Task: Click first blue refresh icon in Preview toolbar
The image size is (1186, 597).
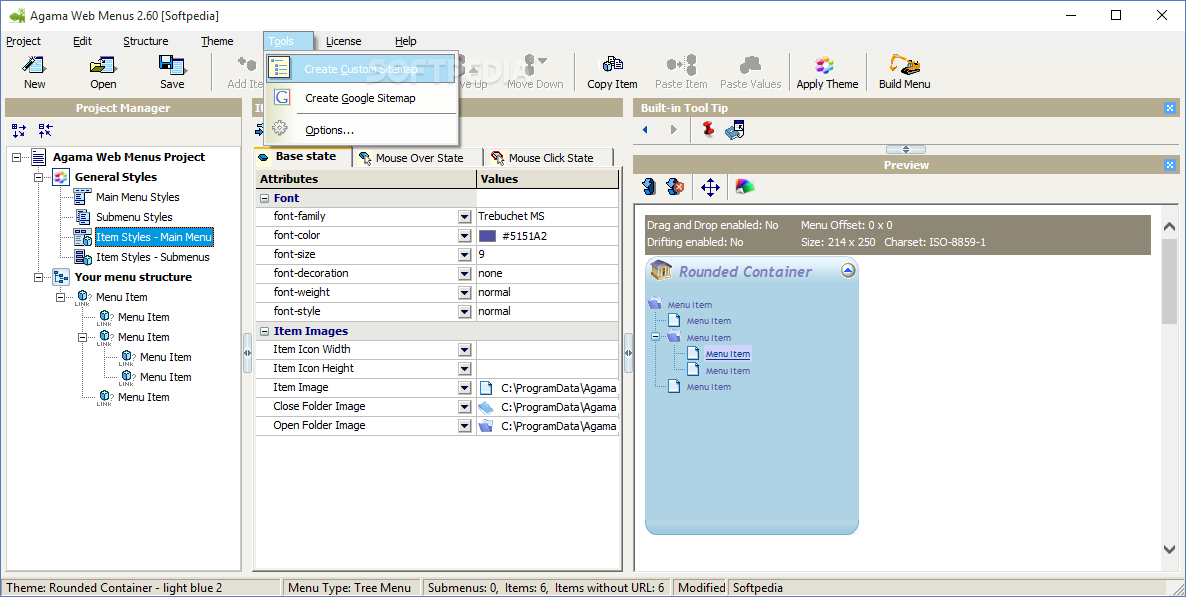Action: (648, 187)
